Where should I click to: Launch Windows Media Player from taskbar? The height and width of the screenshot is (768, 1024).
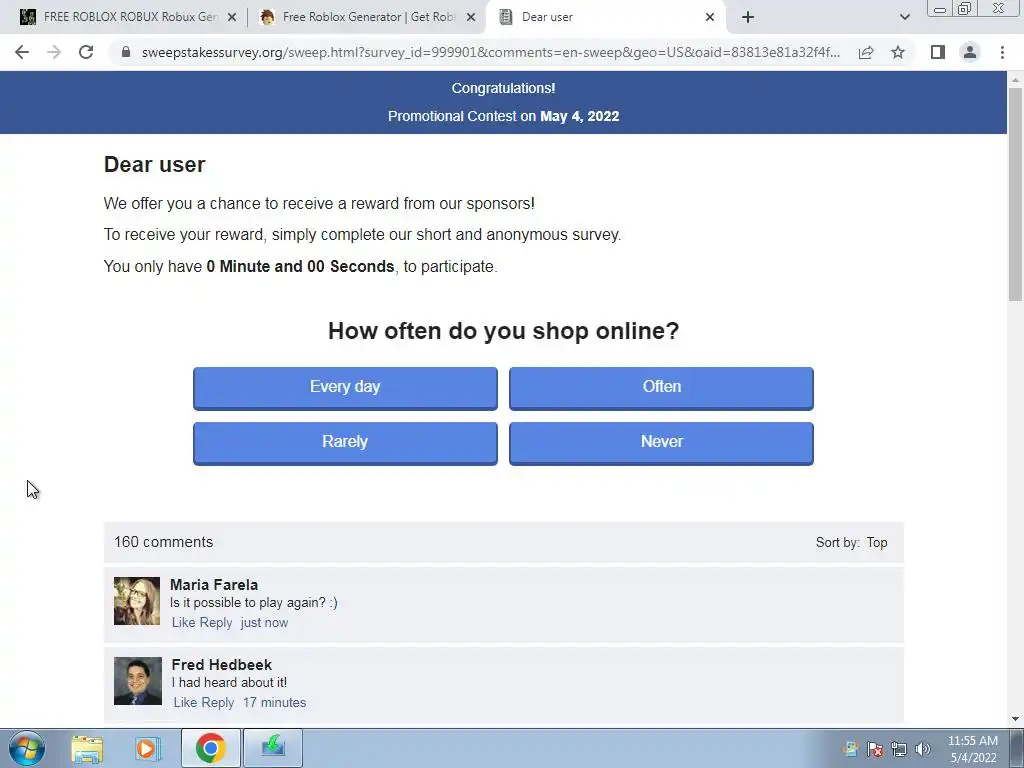click(x=148, y=748)
